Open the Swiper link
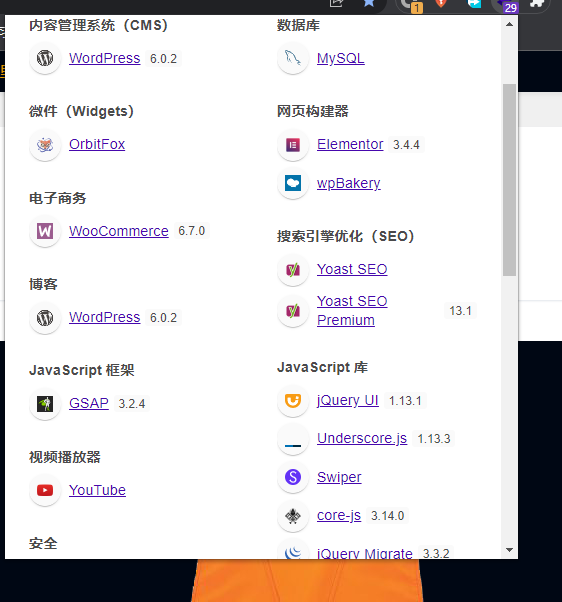Image resolution: width=562 pixels, height=602 pixels. [339, 477]
